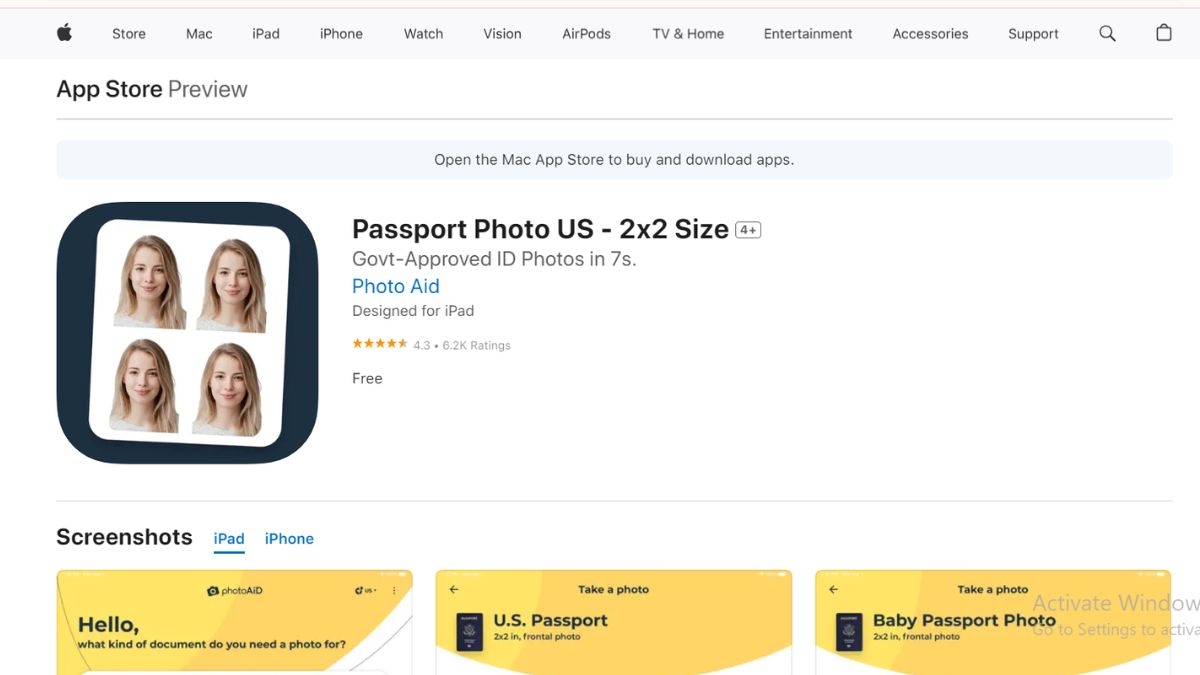
Task: Switch to the iPad screenshots tab
Action: tap(229, 538)
